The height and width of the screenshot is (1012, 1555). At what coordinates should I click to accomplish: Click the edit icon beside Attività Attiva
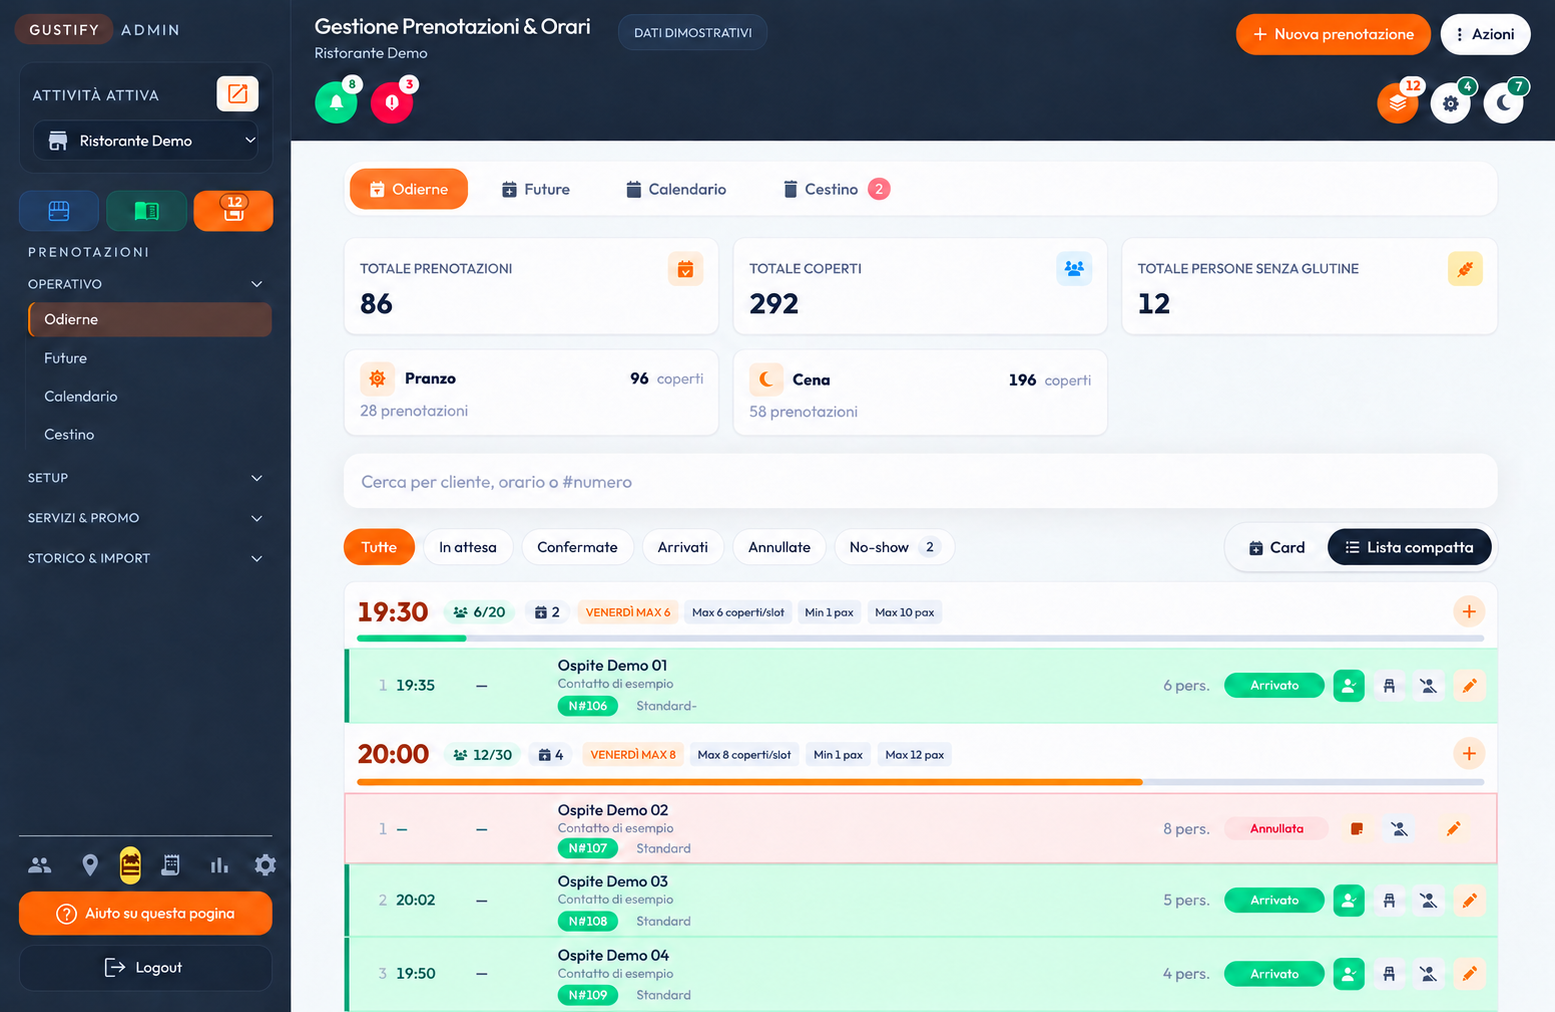(x=238, y=94)
